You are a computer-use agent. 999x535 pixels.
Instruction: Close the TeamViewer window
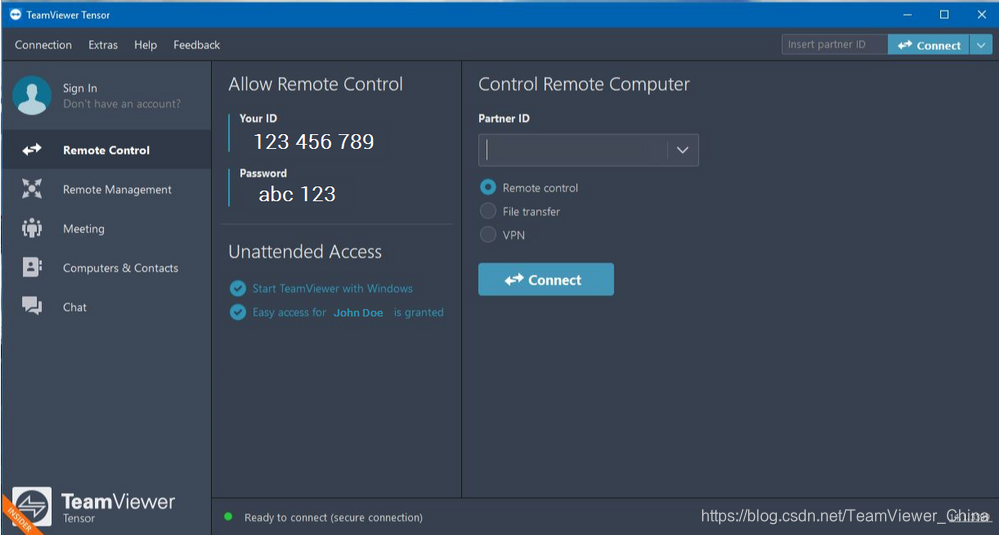pyautogui.click(x=981, y=14)
